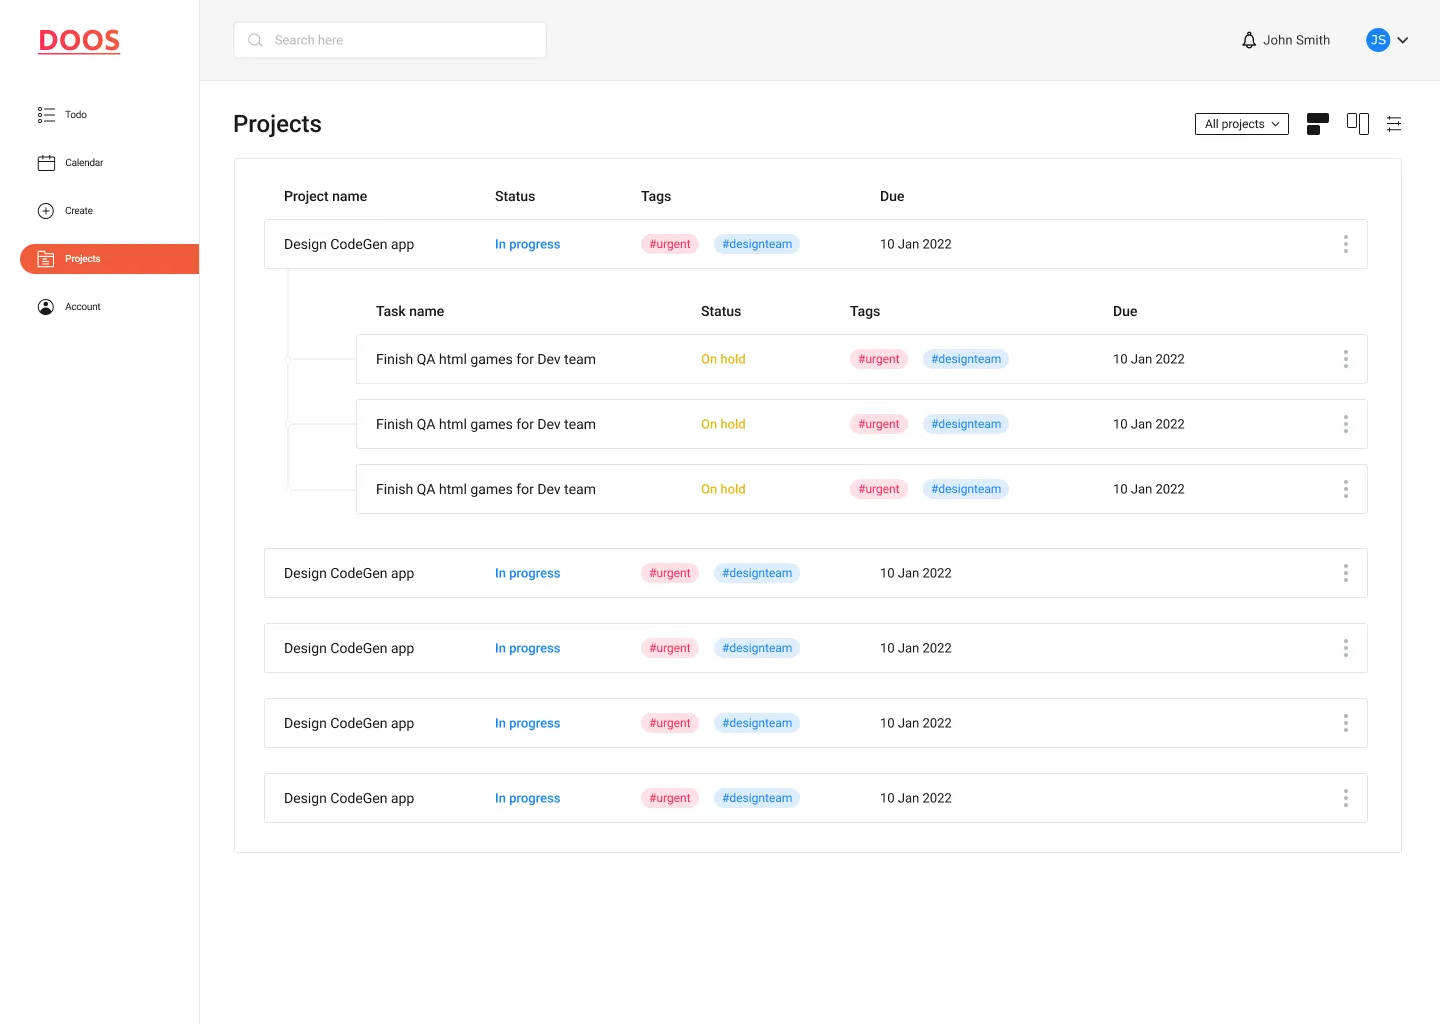Click #urgent tag on first project row
This screenshot has height=1024, width=1440.
[x=670, y=244]
